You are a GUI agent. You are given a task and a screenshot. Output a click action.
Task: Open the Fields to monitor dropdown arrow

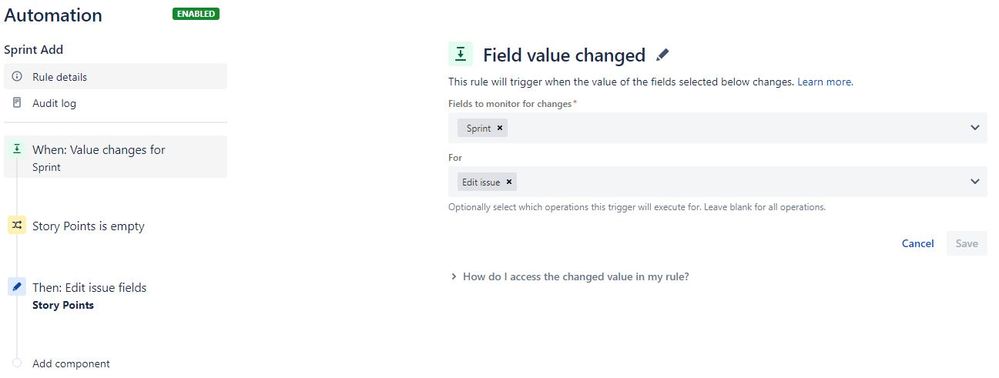[x=975, y=128]
